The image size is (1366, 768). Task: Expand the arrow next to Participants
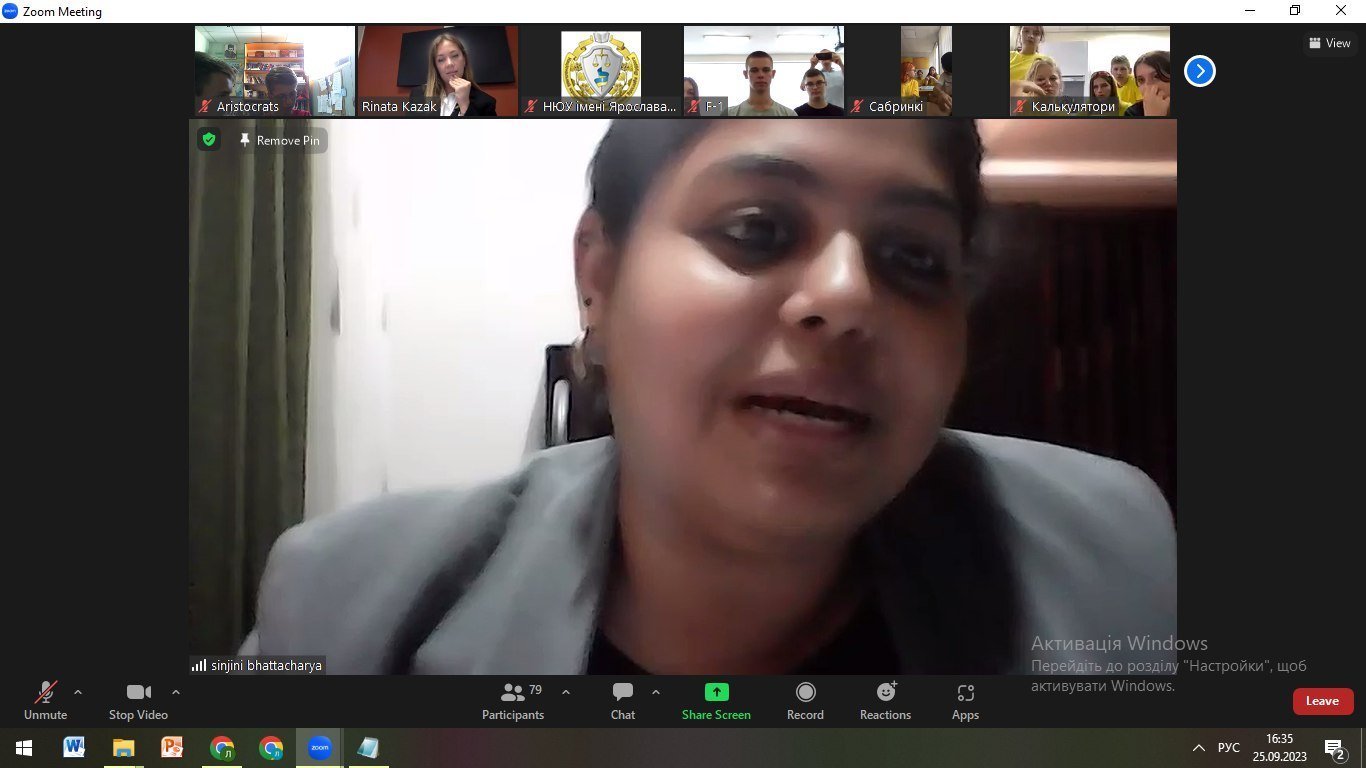pos(566,692)
